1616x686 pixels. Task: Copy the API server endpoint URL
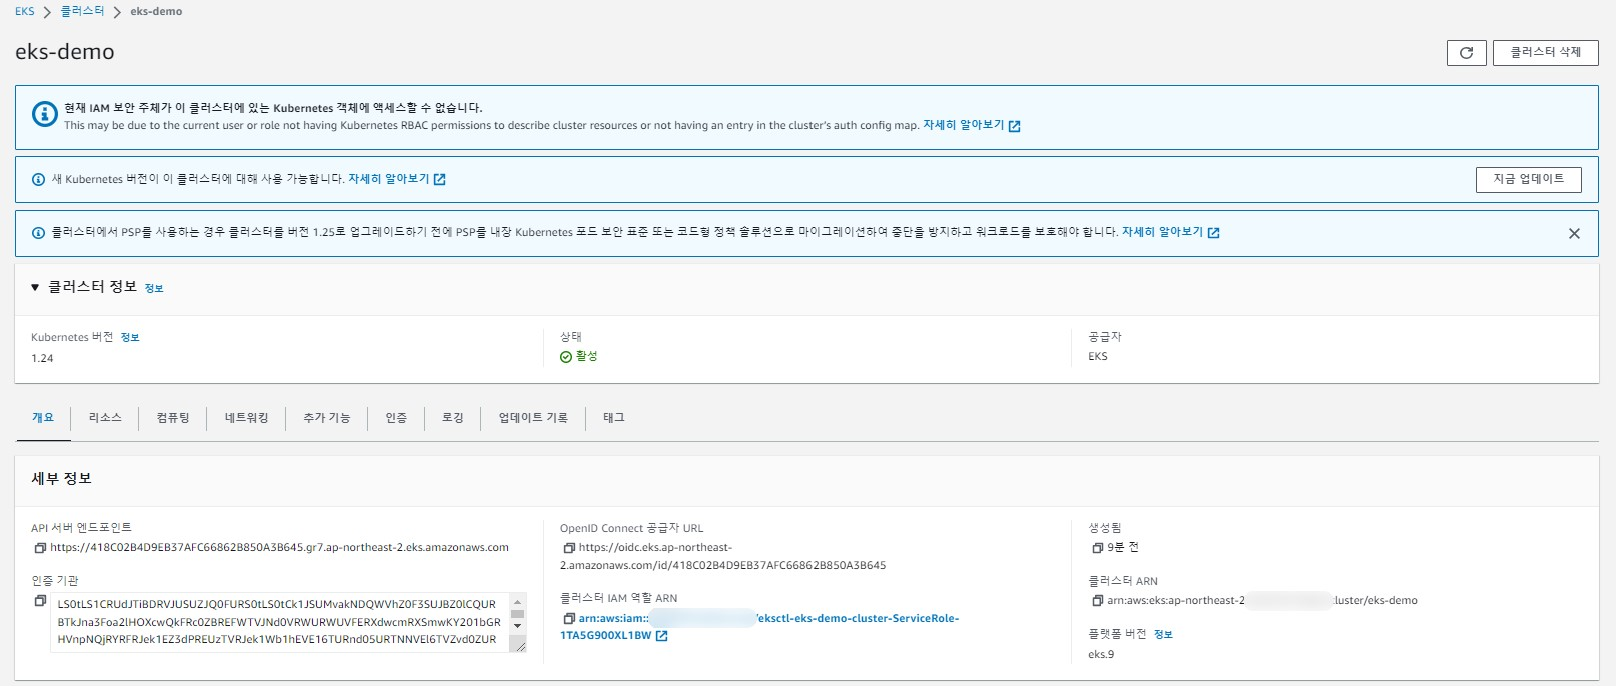click(x=40, y=548)
